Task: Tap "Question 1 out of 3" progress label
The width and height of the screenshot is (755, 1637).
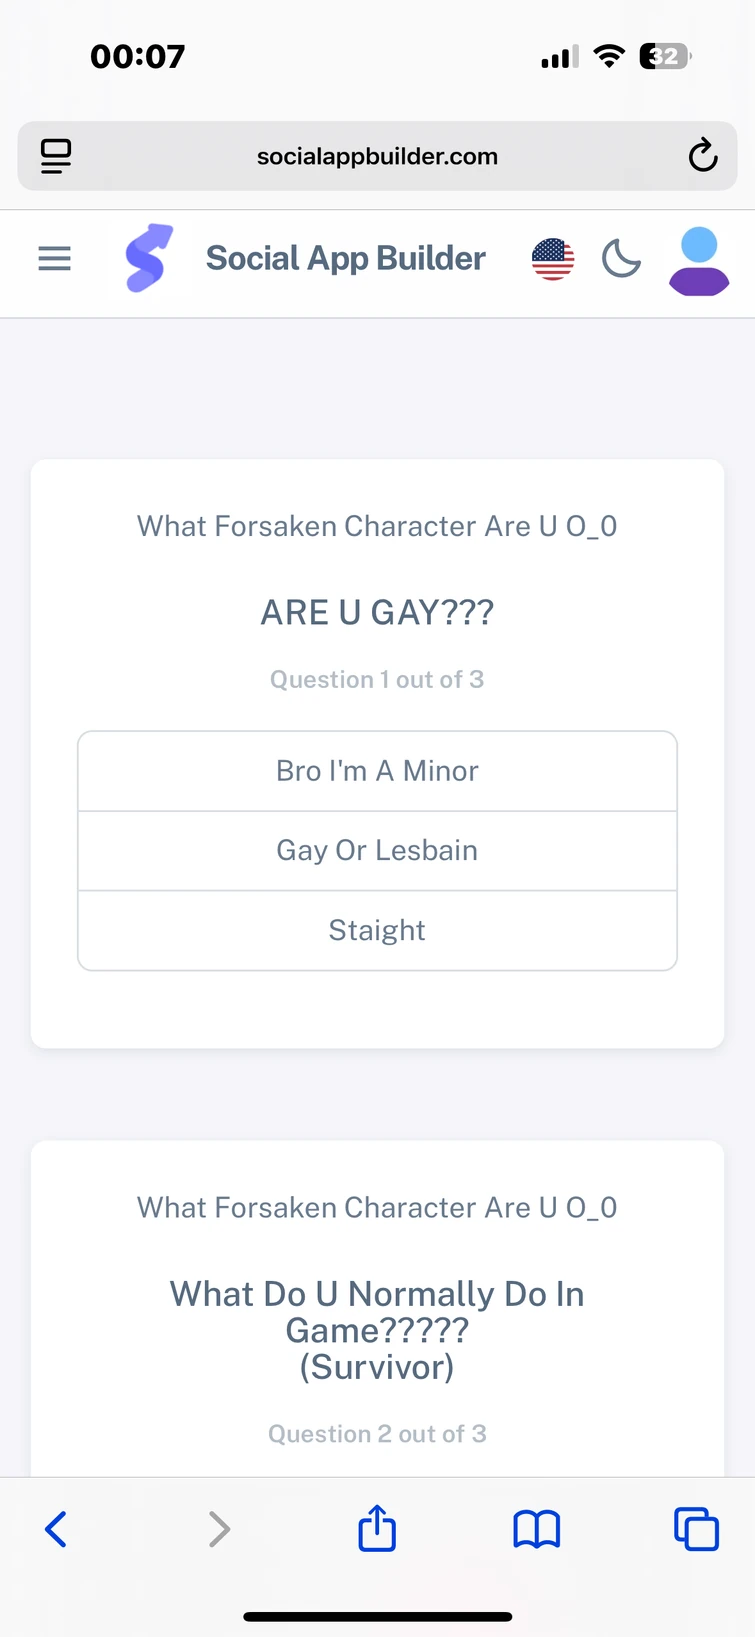Action: (377, 679)
